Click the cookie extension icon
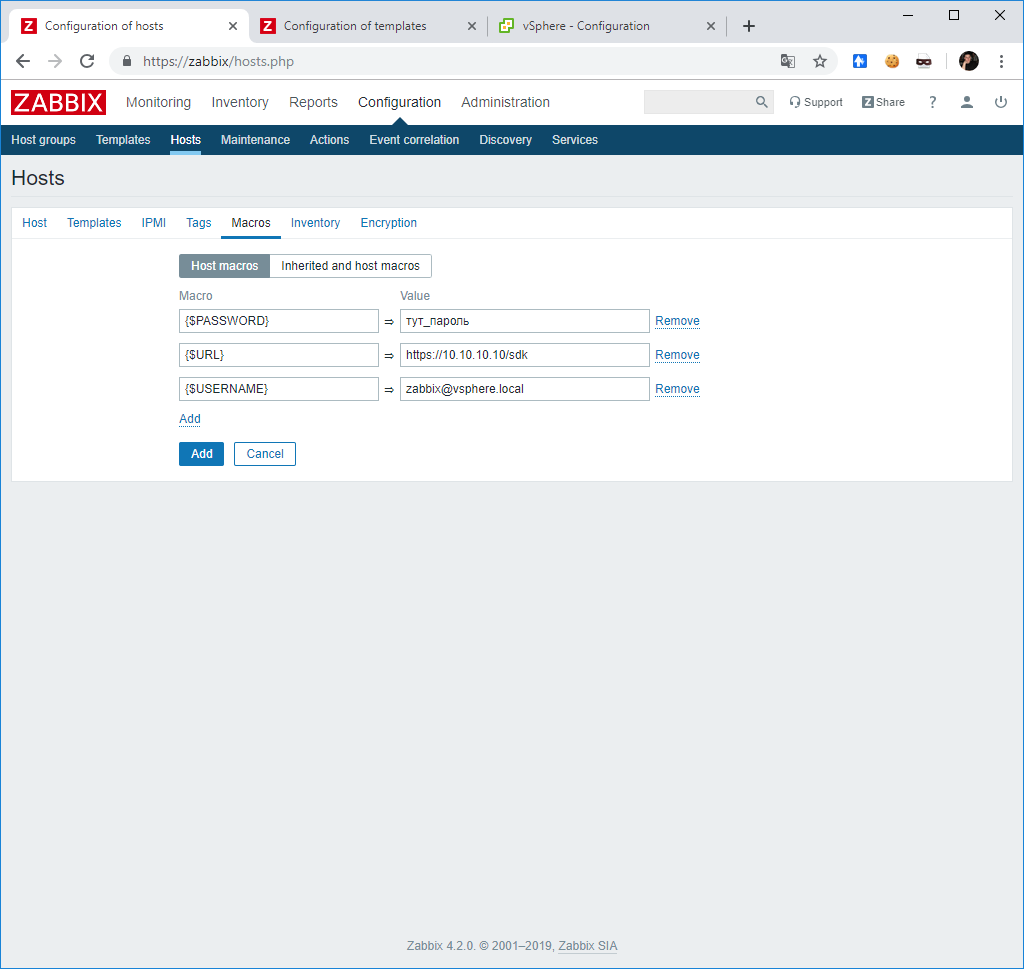Image resolution: width=1024 pixels, height=969 pixels. [x=891, y=61]
